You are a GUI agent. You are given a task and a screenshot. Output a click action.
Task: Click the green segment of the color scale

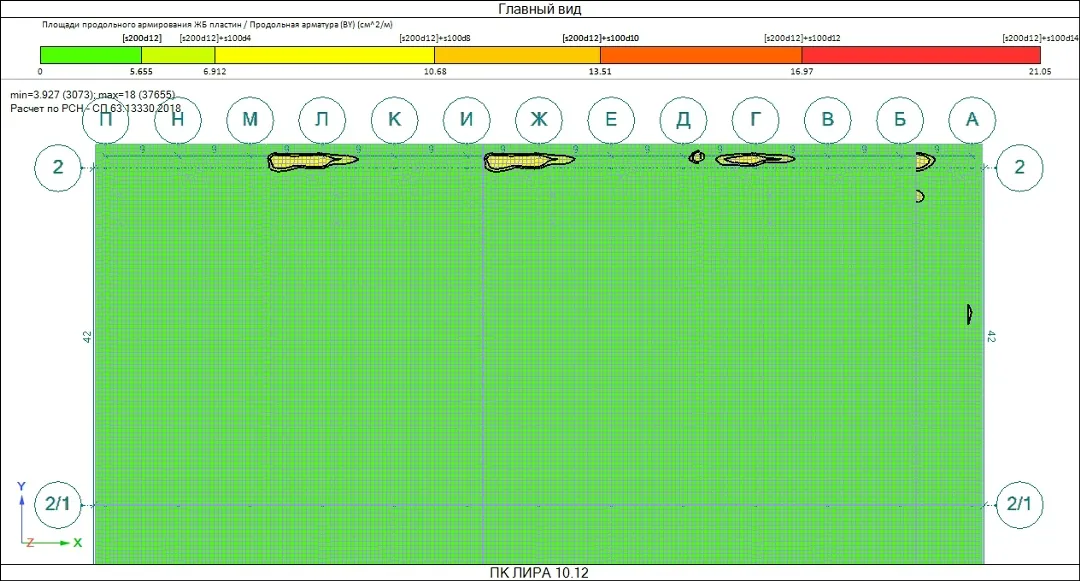point(91,55)
